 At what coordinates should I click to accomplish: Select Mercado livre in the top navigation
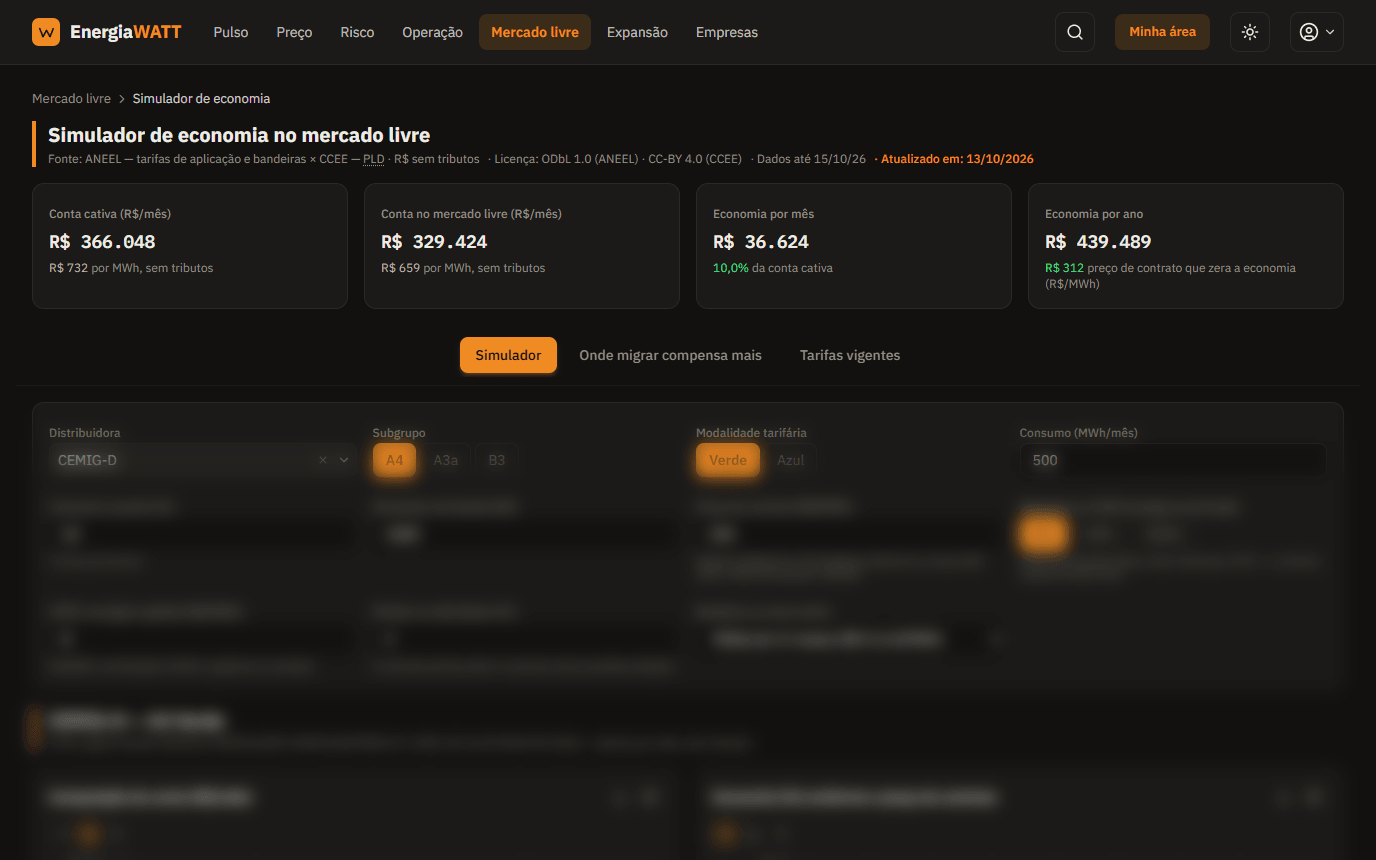(535, 32)
